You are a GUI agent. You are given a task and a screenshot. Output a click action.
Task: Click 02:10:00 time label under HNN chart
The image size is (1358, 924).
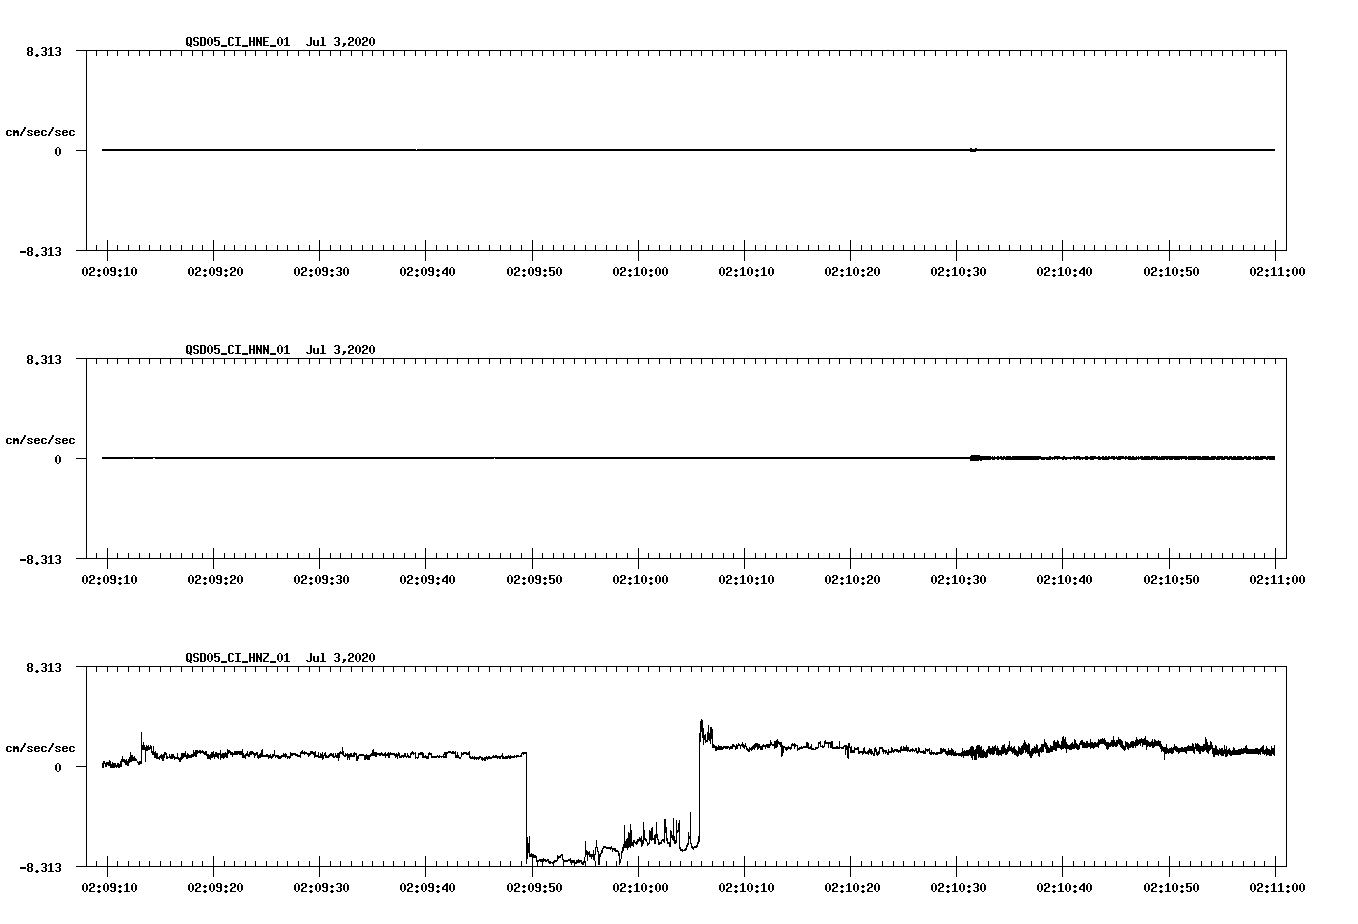click(639, 579)
